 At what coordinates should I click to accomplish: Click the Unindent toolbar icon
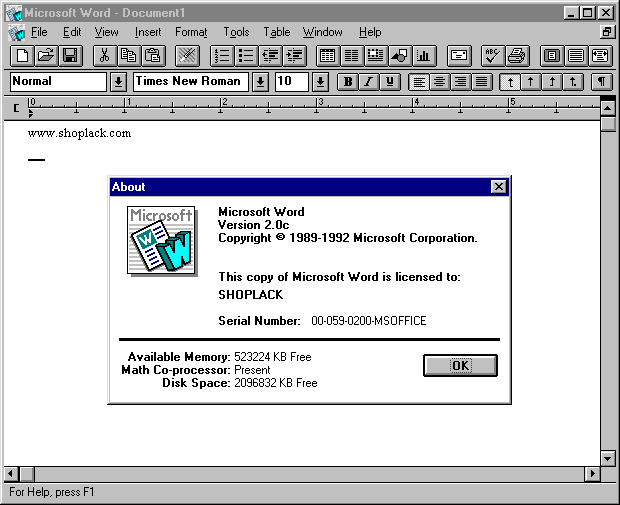(x=270, y=56)
